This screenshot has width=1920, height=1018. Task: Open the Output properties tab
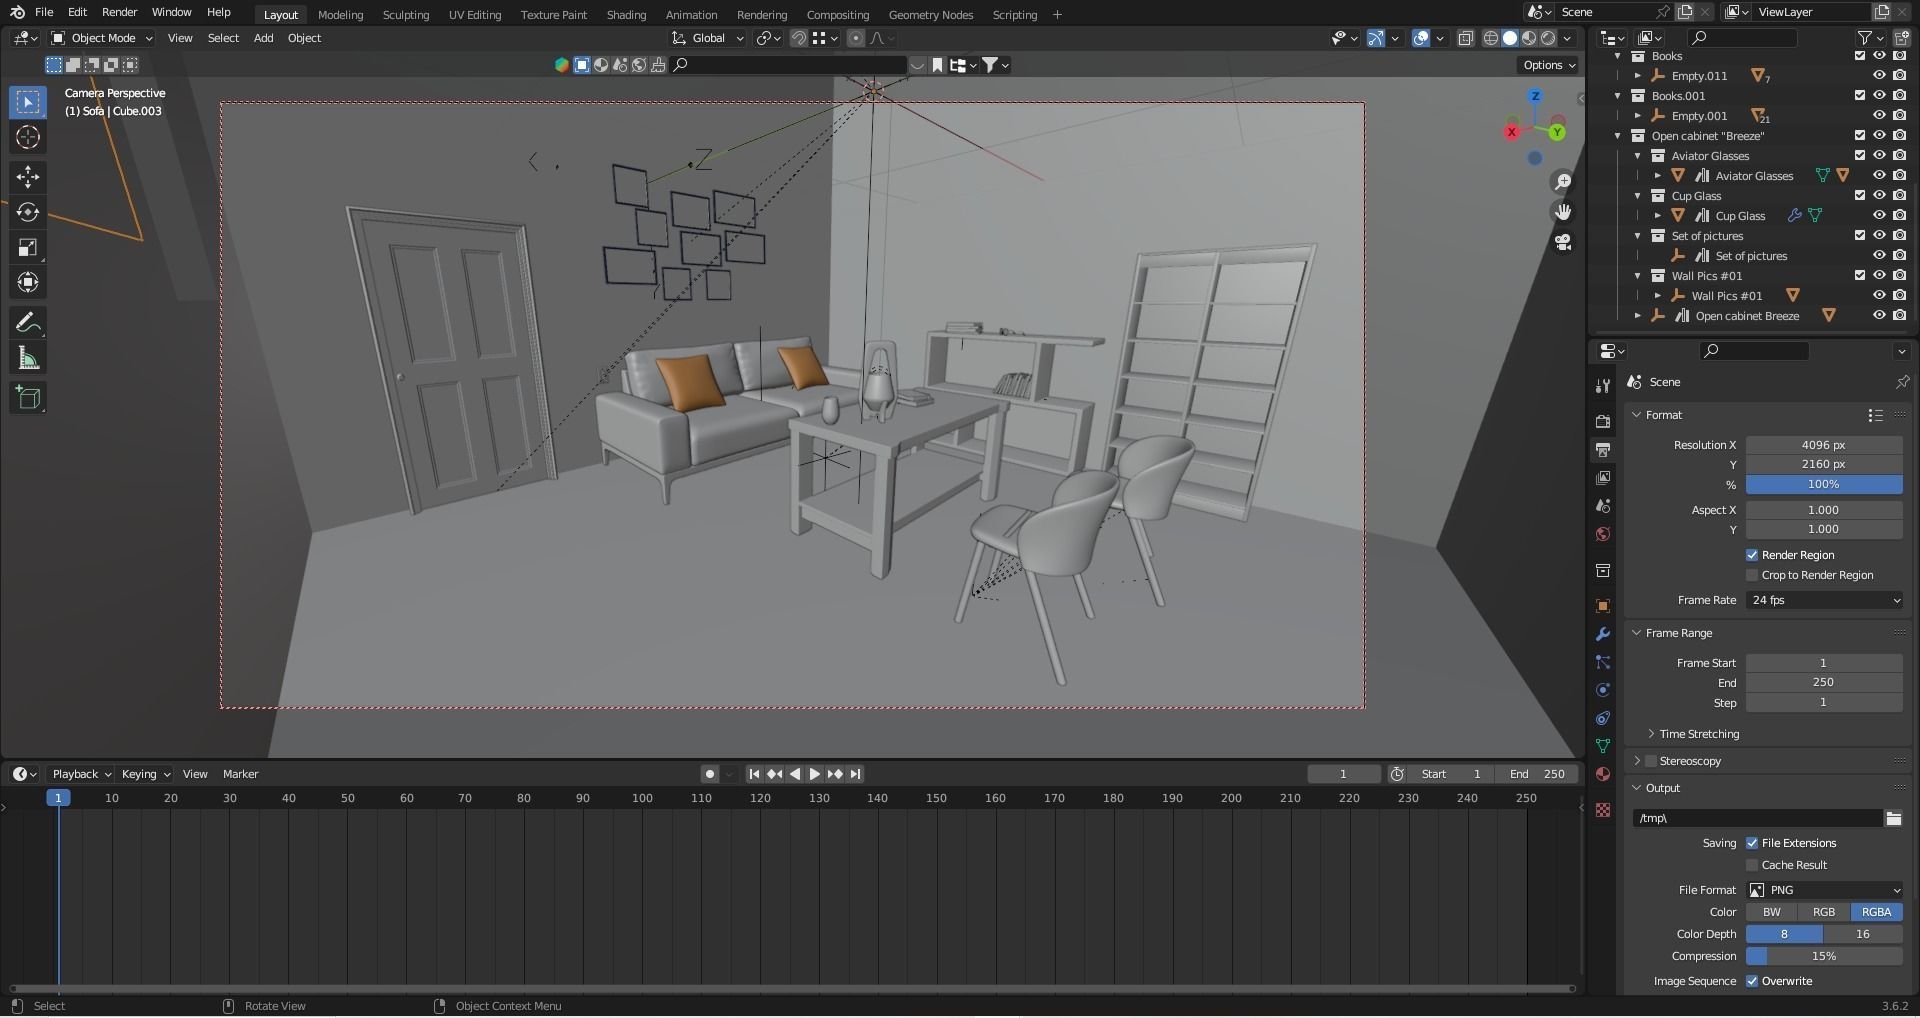click(1603, 450)
